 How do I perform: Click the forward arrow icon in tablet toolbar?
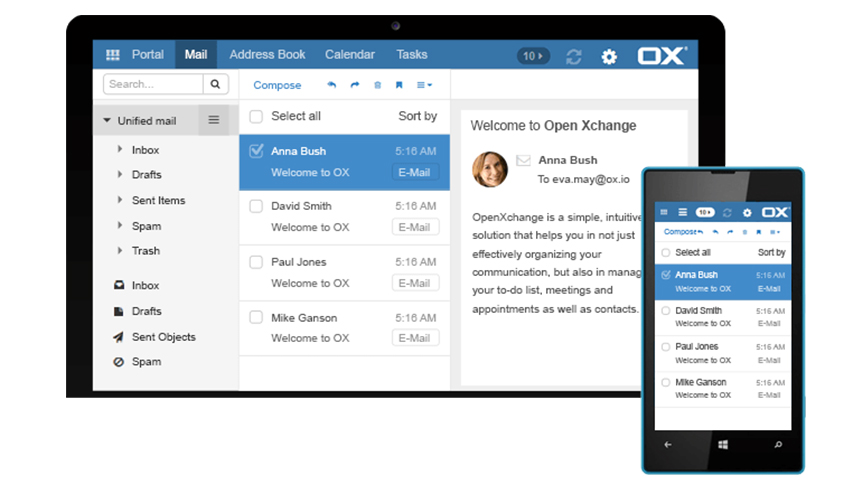[354, 85]
